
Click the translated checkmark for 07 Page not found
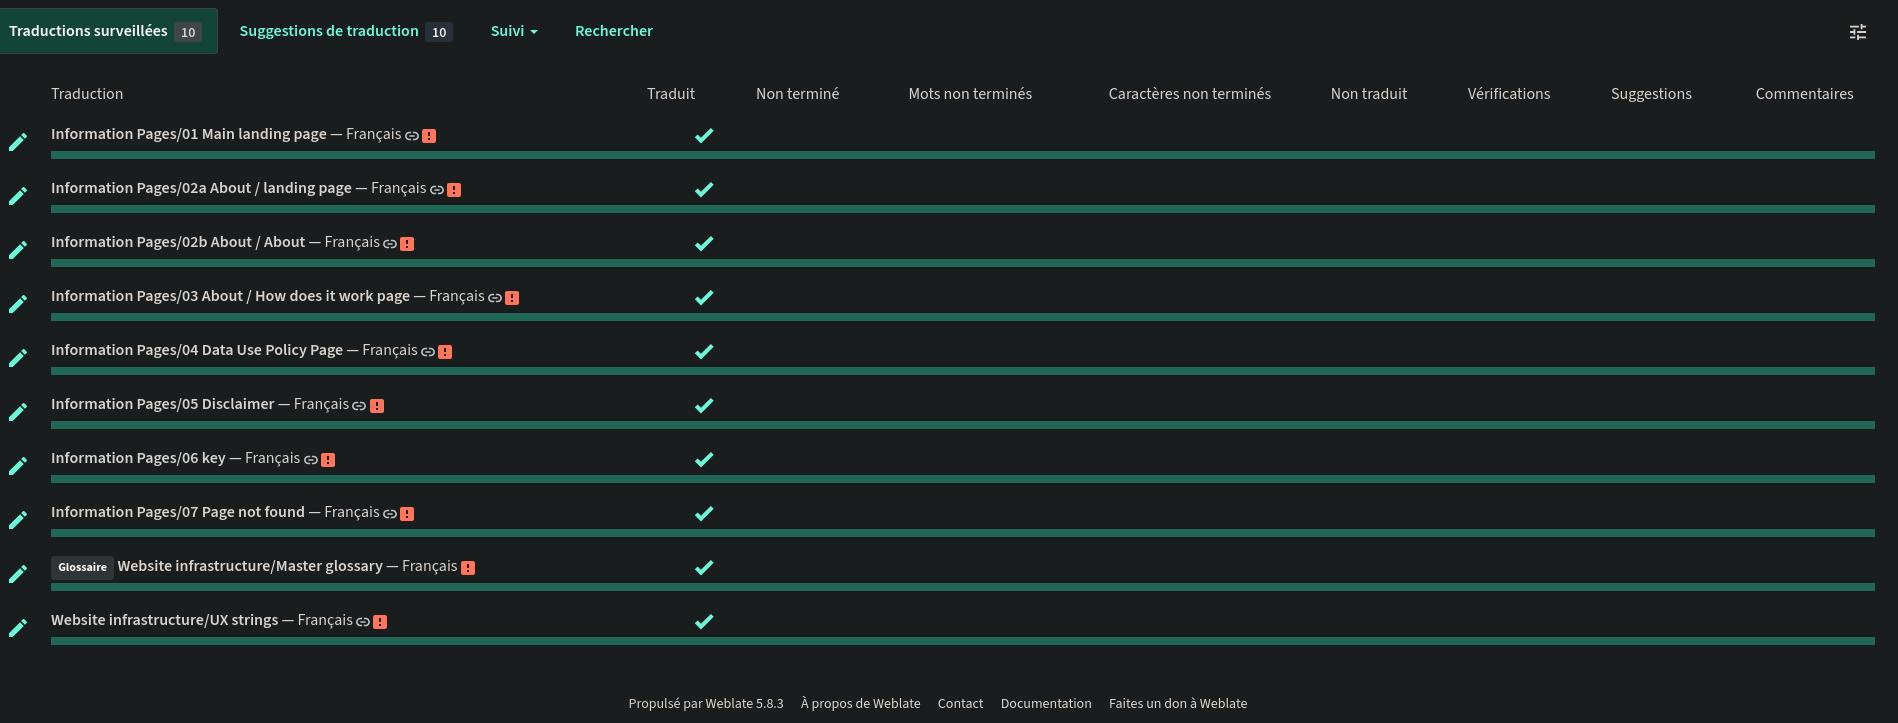(x=704, y=513)
